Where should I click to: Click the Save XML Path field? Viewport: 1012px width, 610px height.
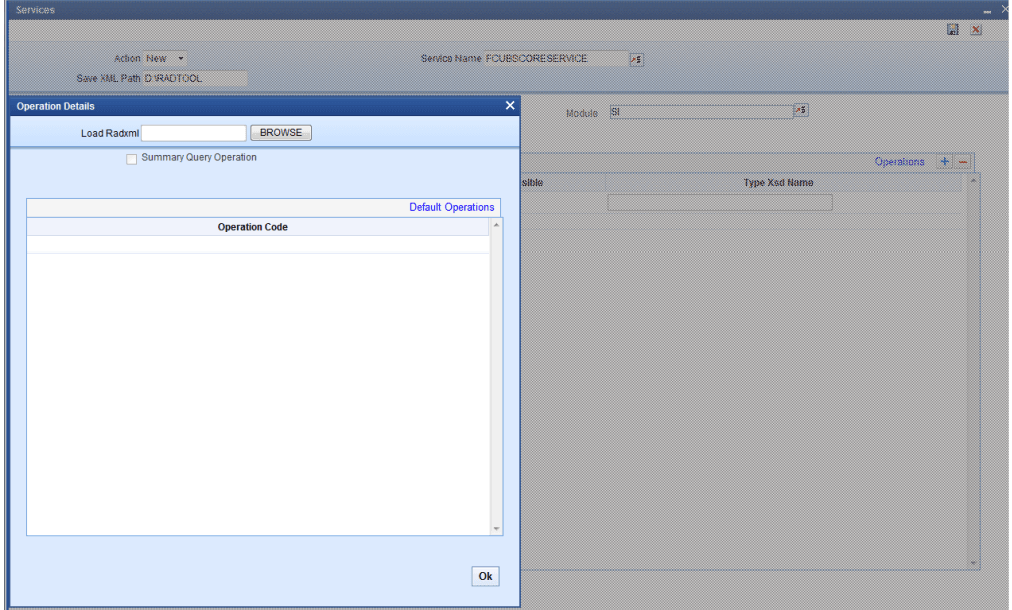[195, 78]
